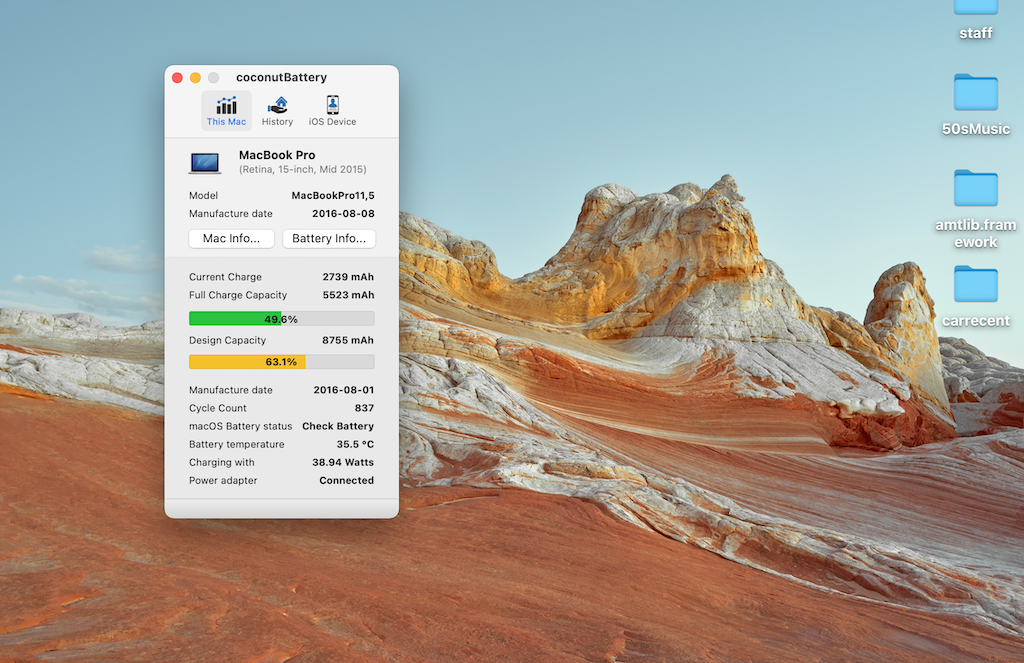
Task: Open the Mac Info... details
Action: point(231,239)
